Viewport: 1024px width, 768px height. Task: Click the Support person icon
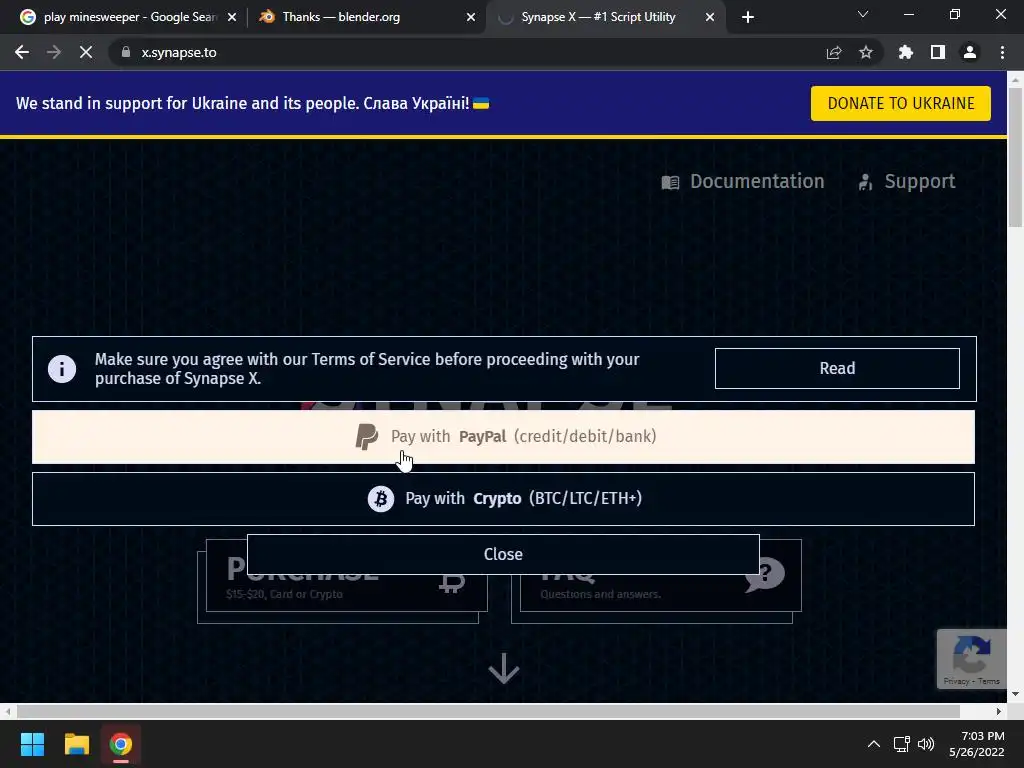tap(865, 182)
